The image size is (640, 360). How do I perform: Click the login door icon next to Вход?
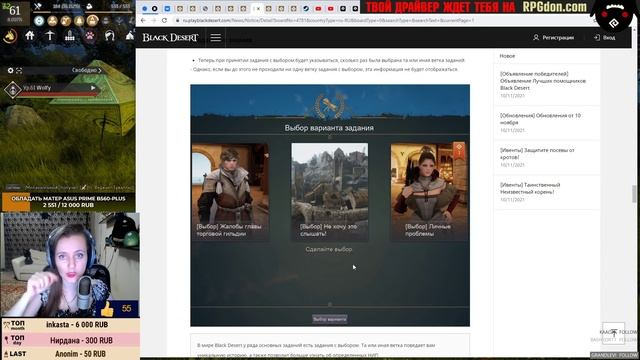tap(596, 38)
